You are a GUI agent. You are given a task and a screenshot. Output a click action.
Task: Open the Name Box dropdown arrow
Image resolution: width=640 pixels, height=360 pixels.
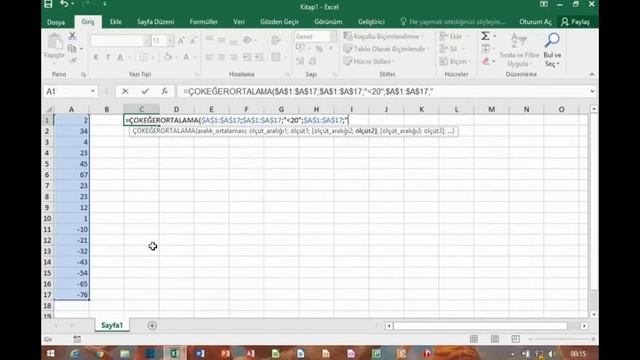[93, 91]
